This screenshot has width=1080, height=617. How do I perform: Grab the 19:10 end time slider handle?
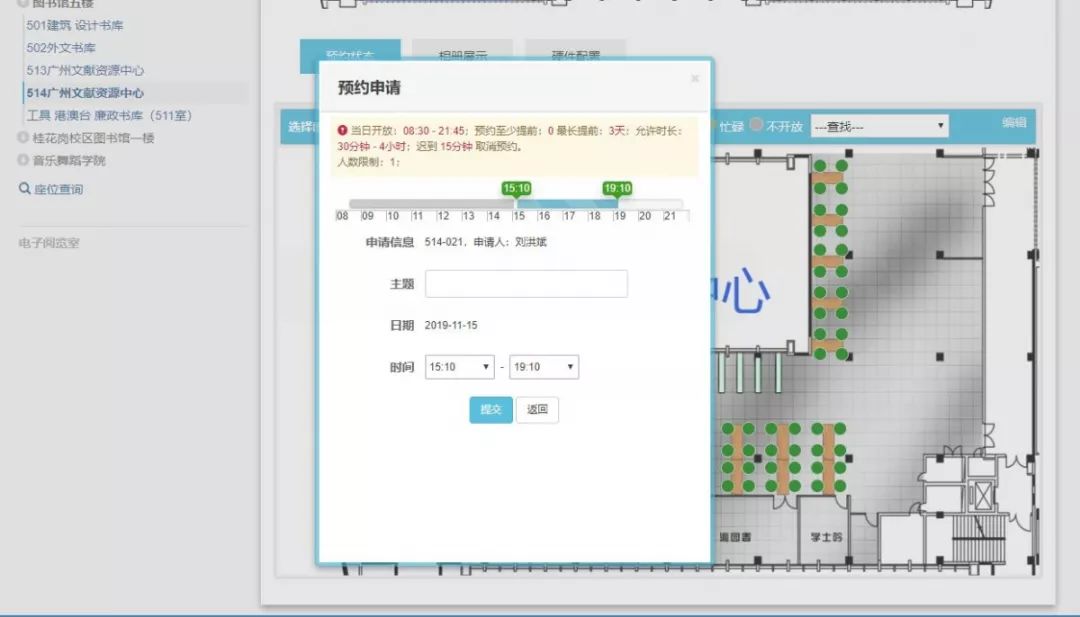[617, 189]
